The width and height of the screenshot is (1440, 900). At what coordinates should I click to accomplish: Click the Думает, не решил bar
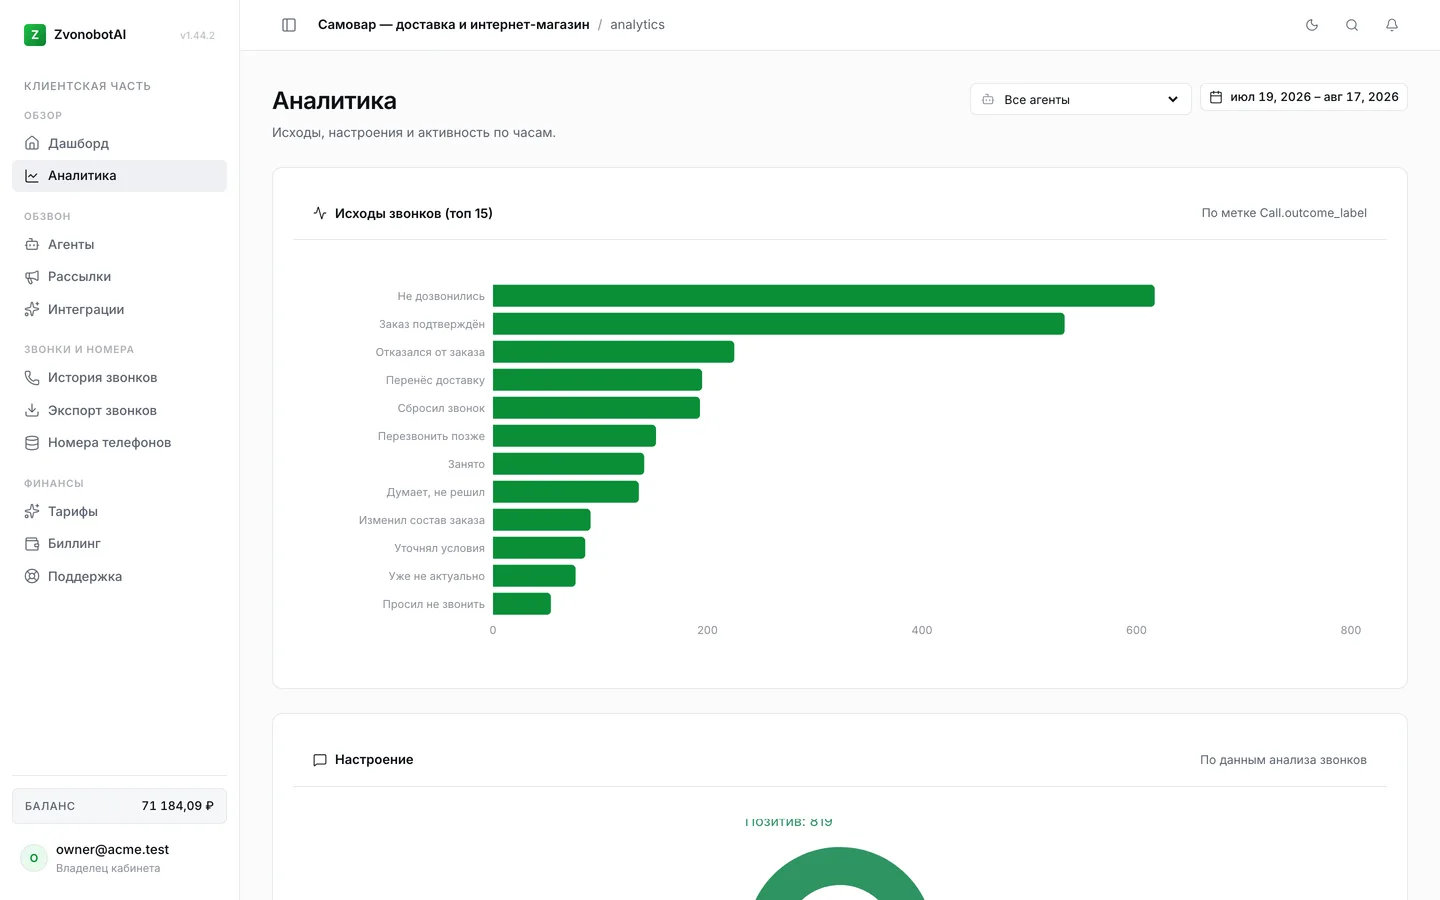click(565, 492)
